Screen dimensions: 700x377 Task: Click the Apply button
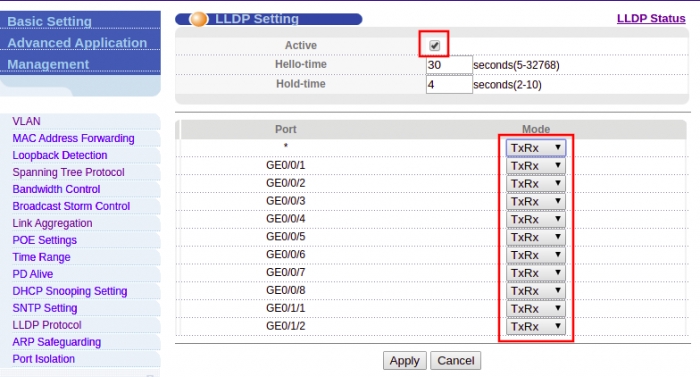(x=404, y=360)
